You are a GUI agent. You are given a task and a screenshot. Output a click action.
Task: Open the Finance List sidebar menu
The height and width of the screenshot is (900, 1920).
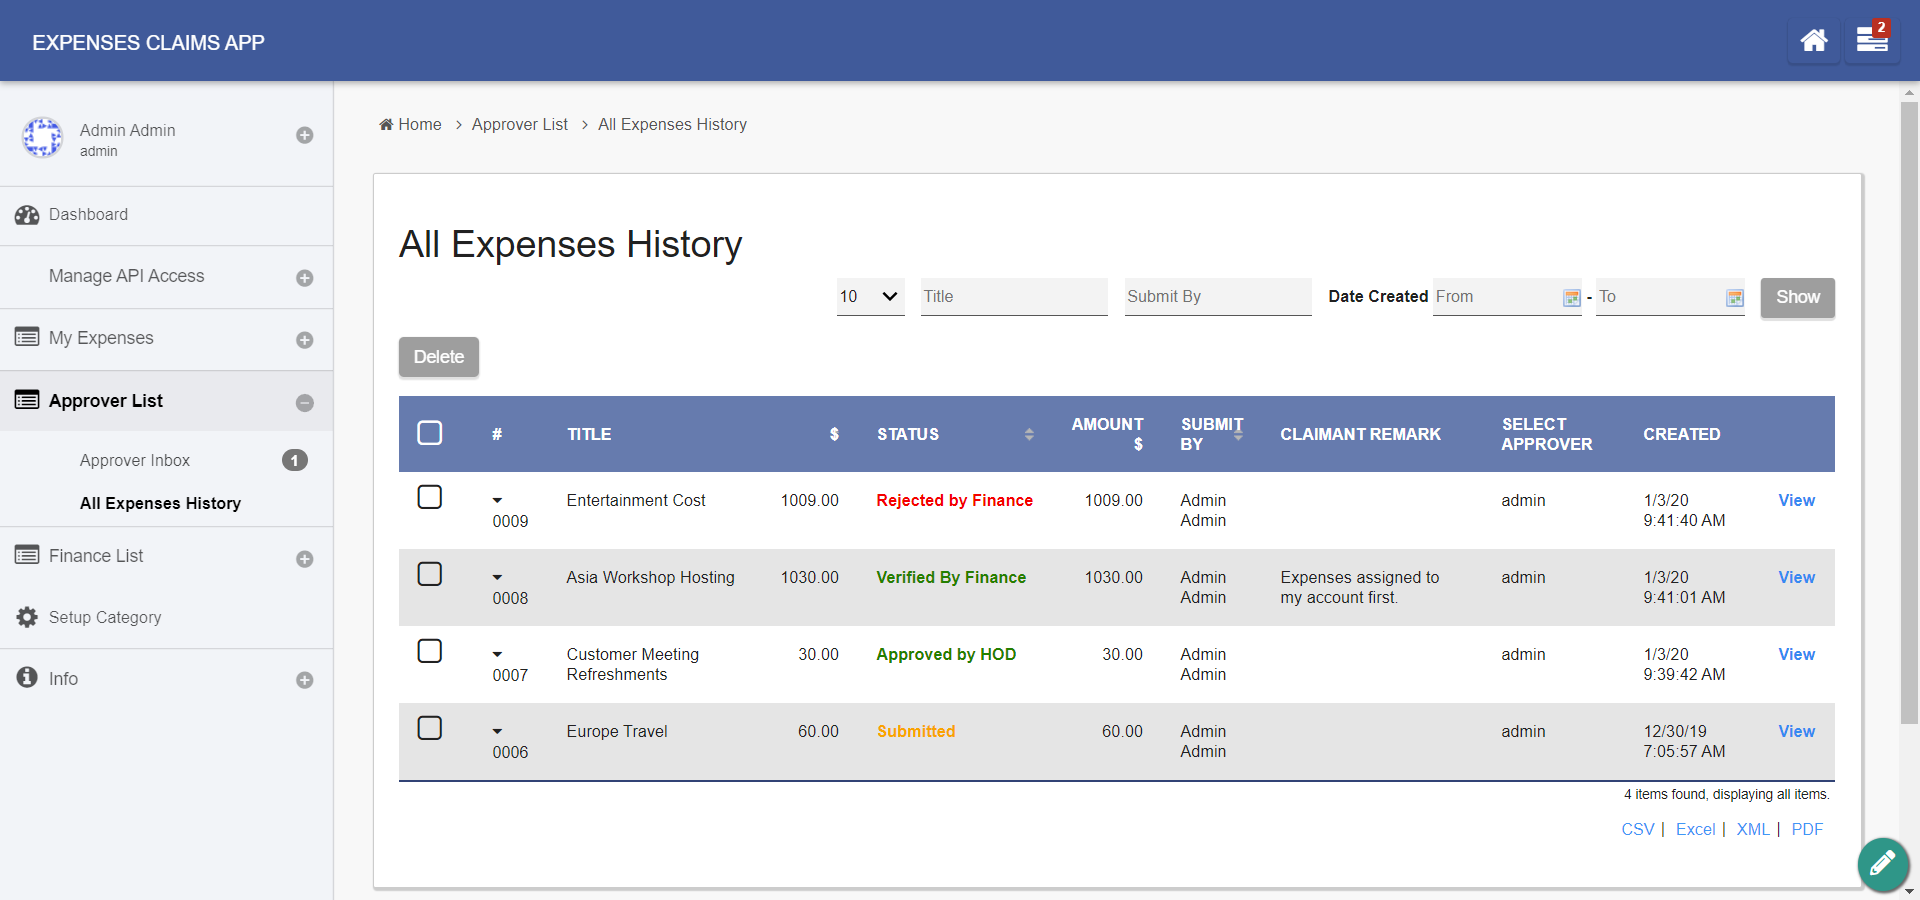[96, 556]
